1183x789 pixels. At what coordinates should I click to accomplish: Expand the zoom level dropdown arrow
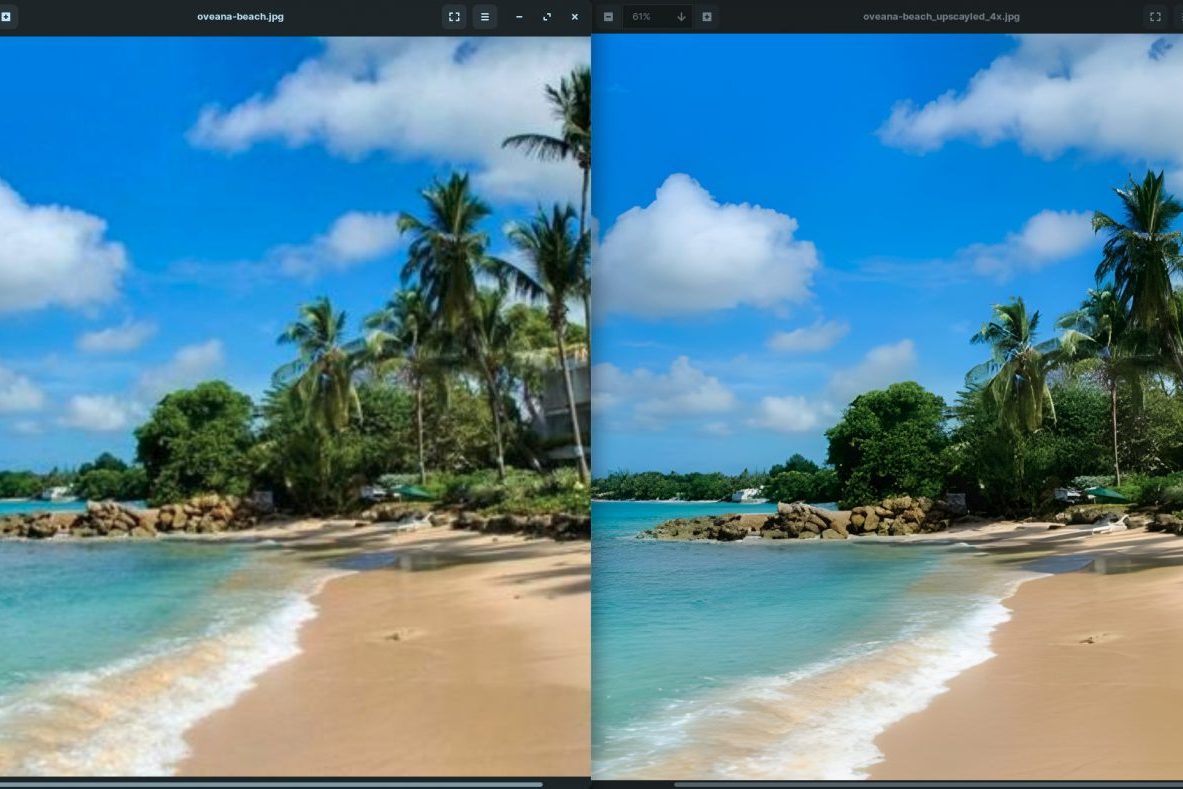(681, 17)
